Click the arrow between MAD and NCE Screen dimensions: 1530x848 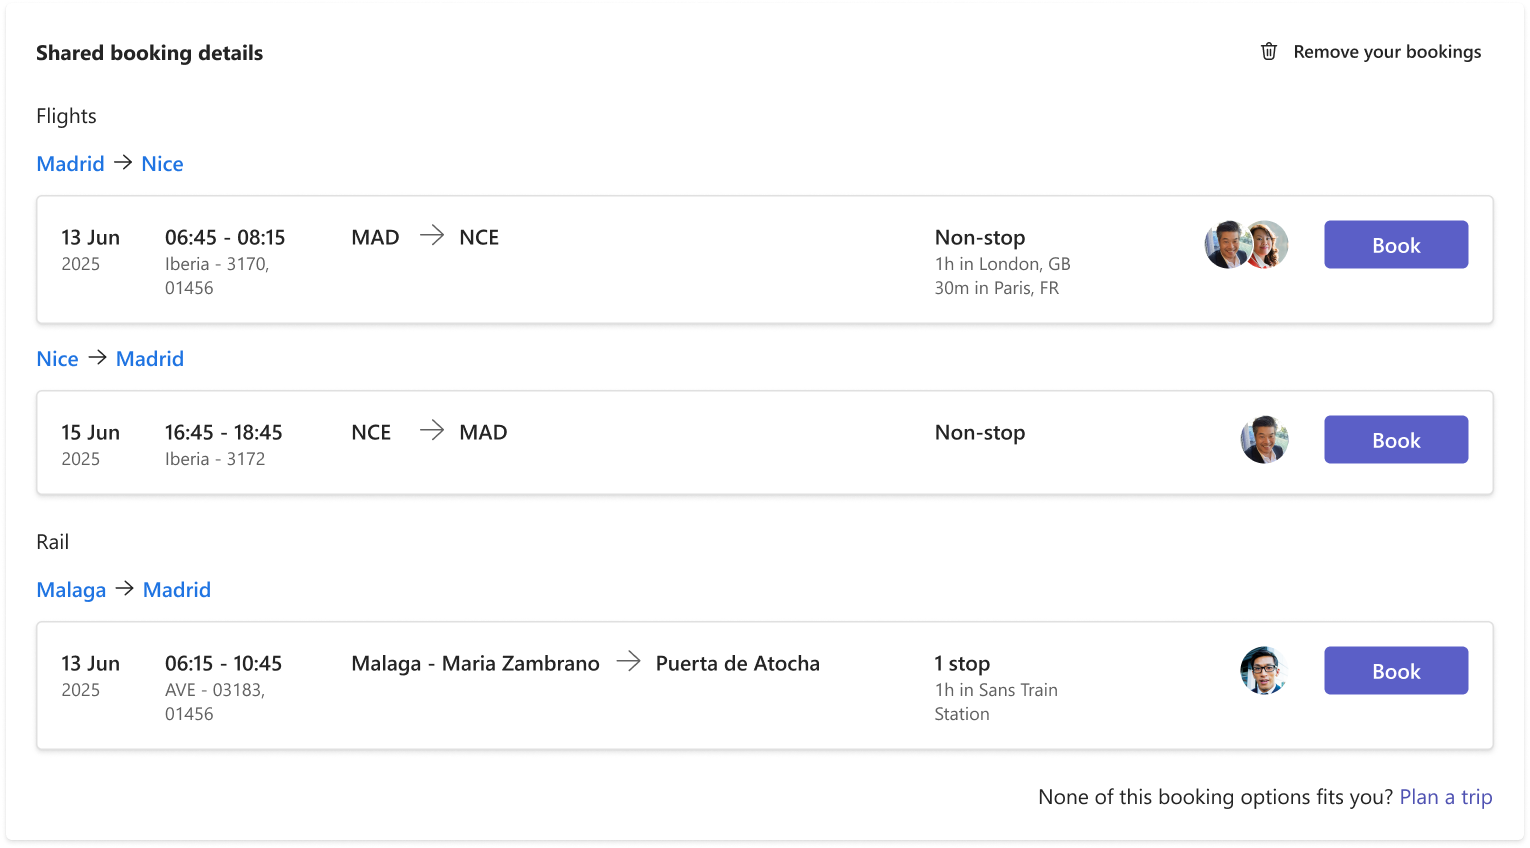431,237
